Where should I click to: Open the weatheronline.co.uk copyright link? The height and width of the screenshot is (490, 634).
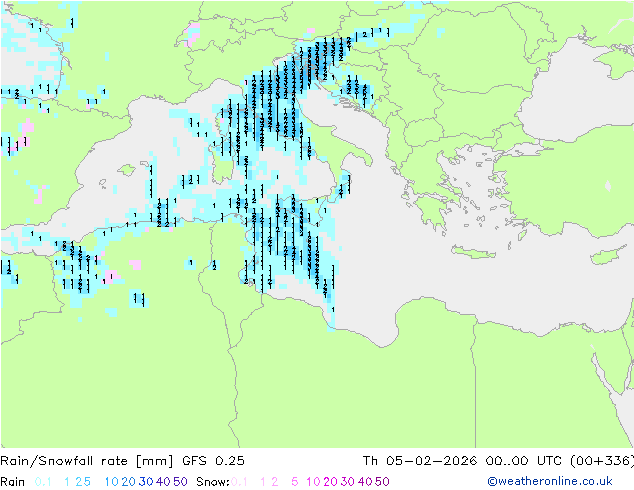550,482
